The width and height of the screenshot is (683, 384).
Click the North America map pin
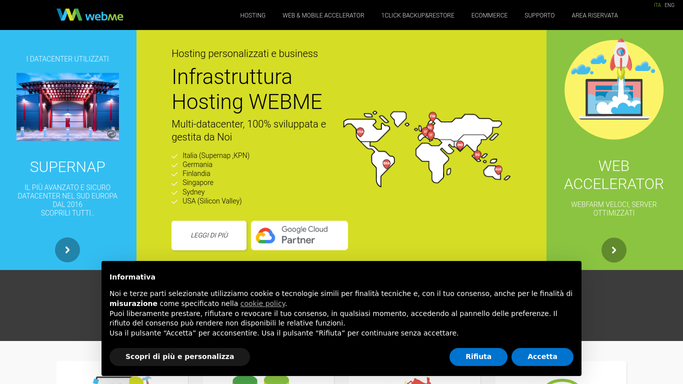360,132
